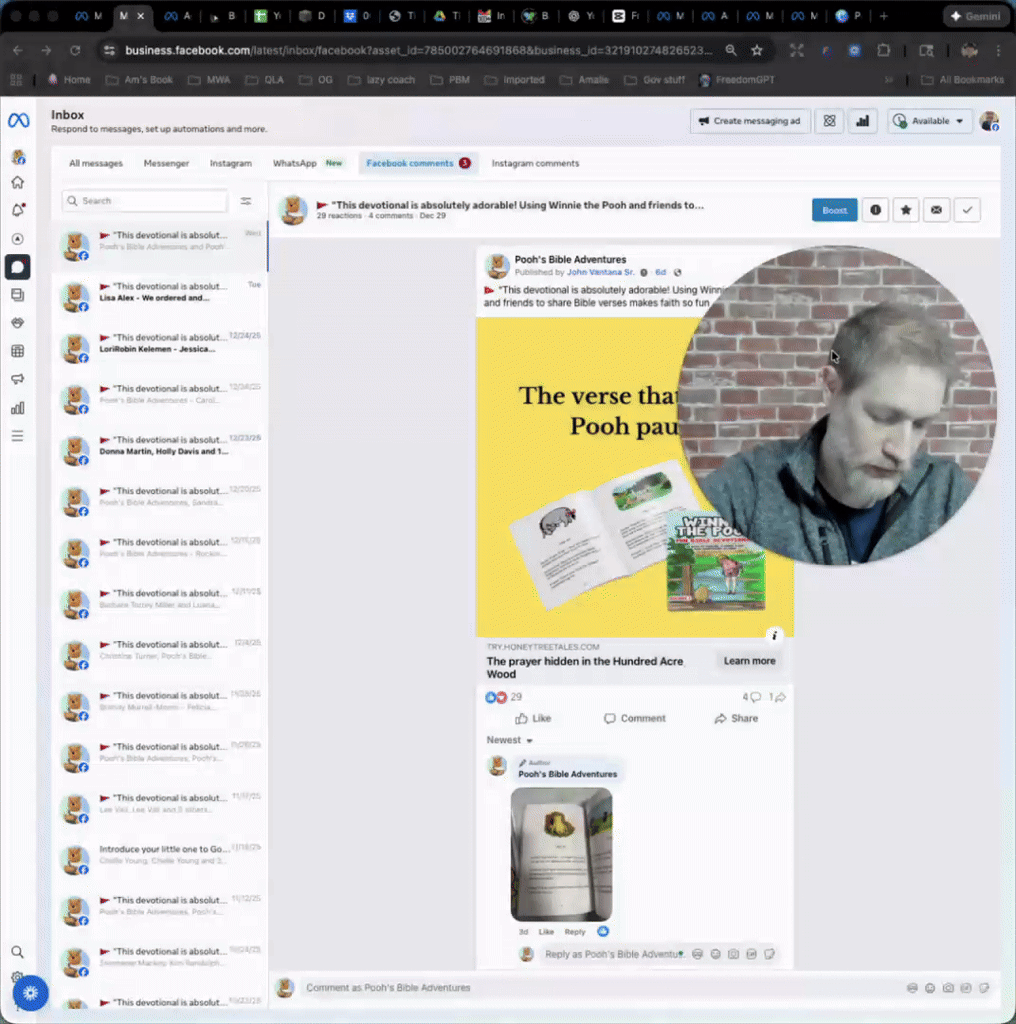Click the 'Reply as Pooh's Bible Adventures' field
Viewport: 1016px width, 1024px height.
pos(614,954)
